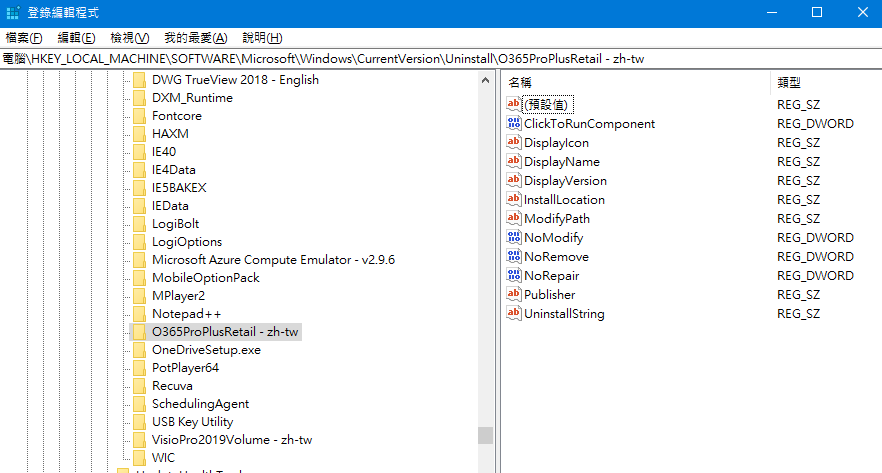Click the string icon of DisplayIcon
Screen dimensions: 882x473
click(514, 142)
